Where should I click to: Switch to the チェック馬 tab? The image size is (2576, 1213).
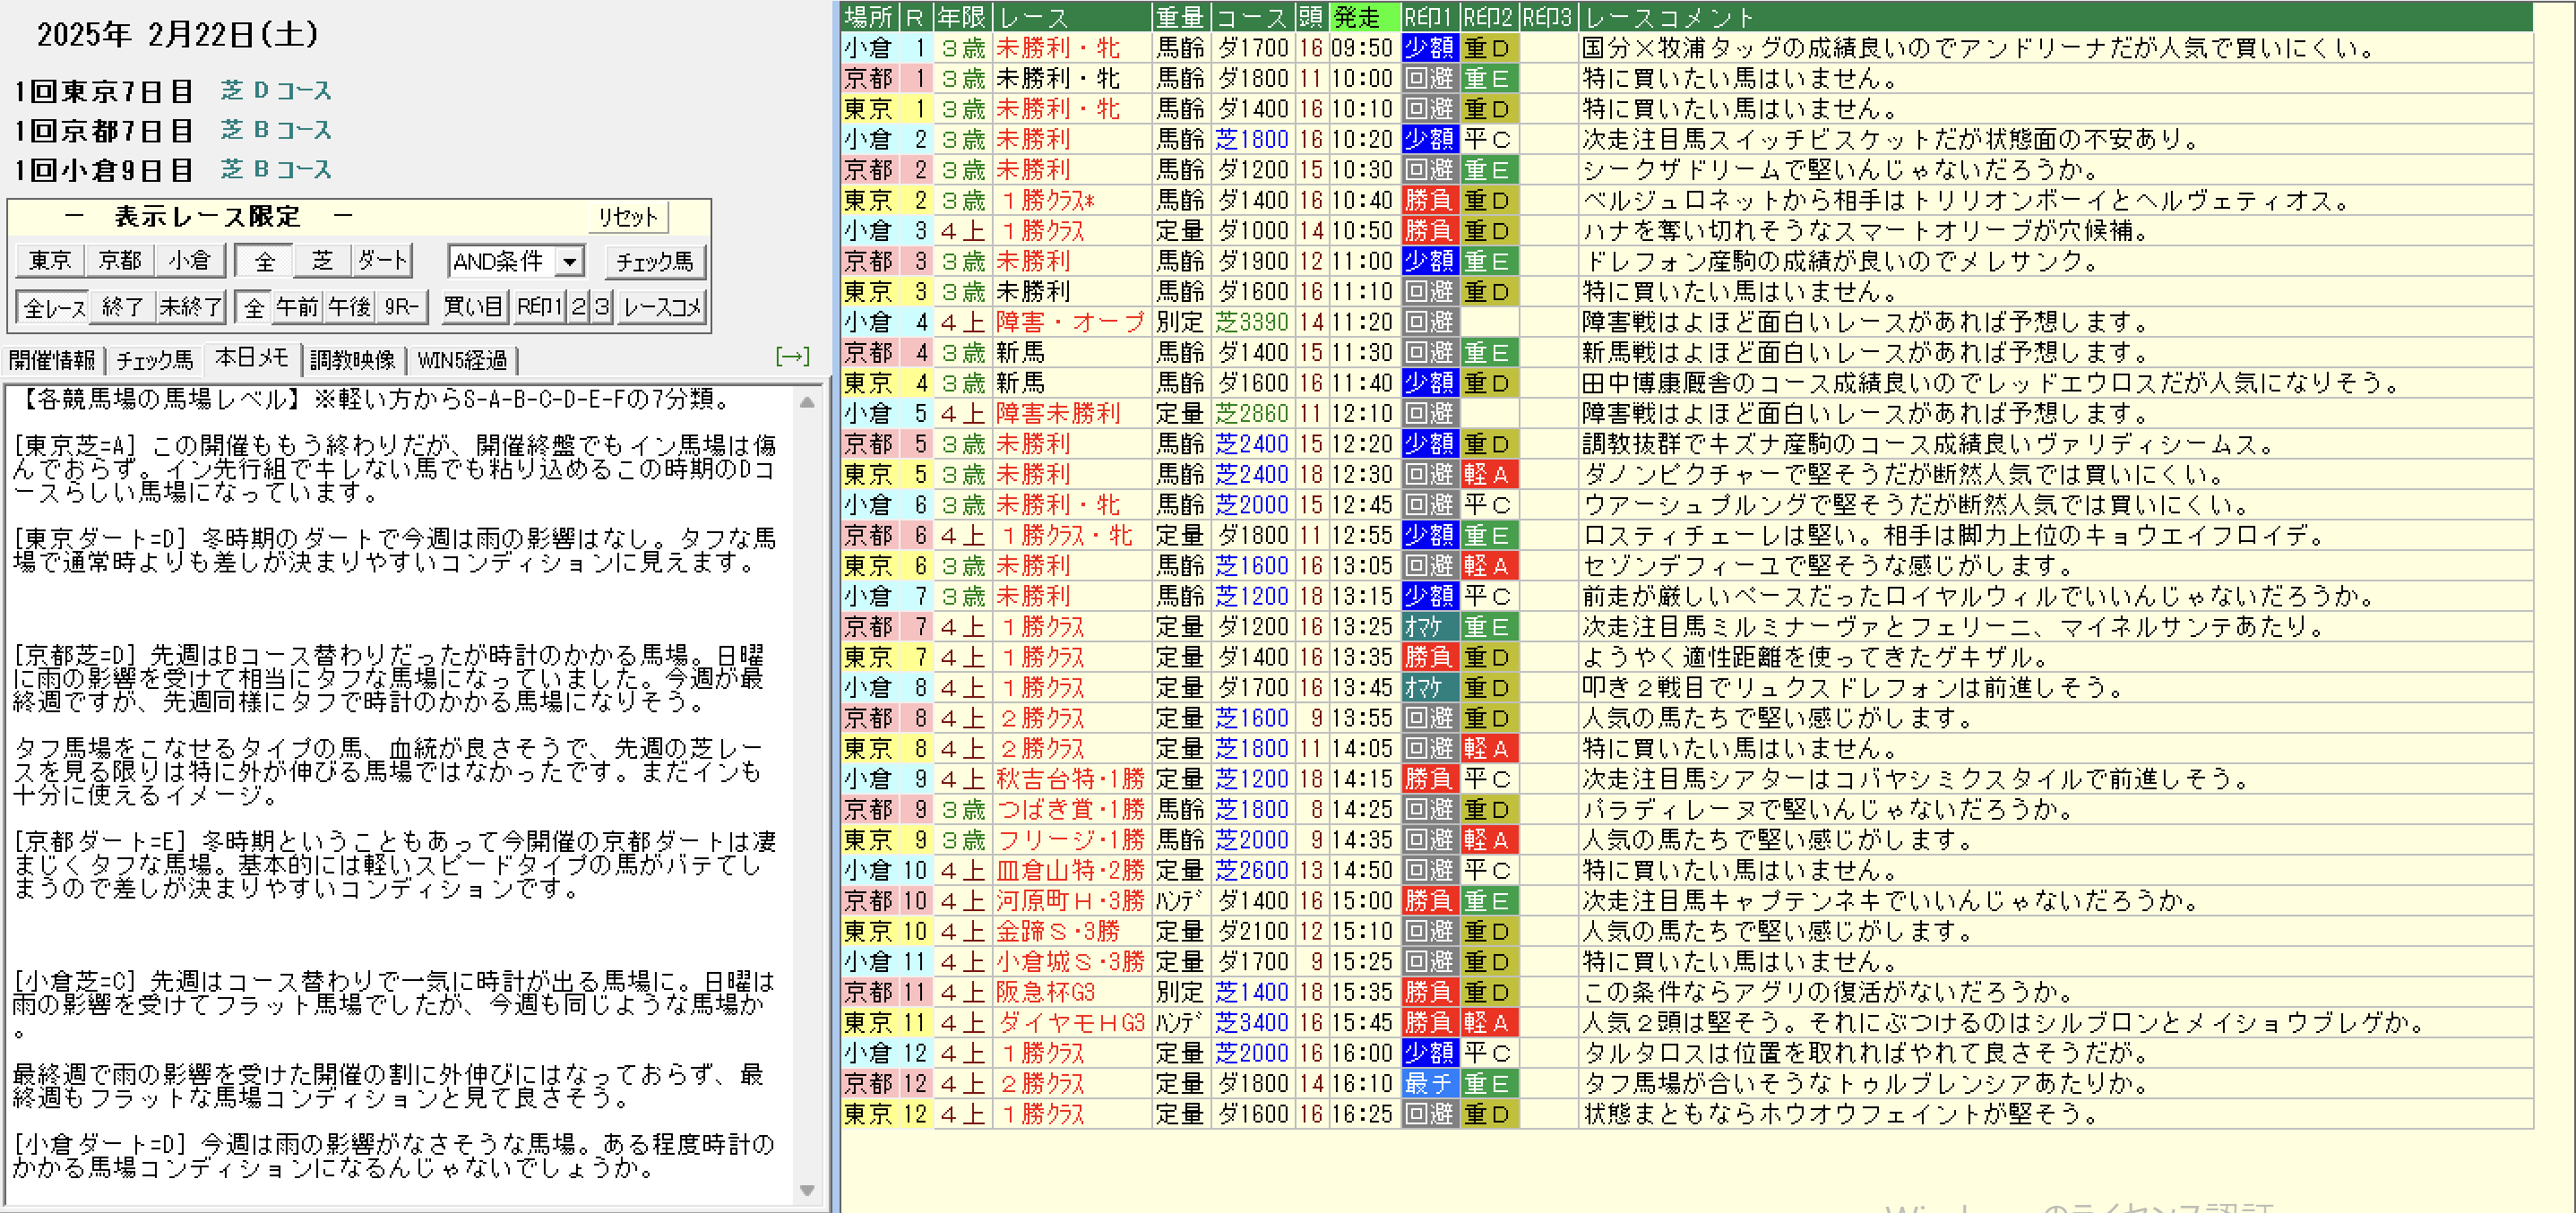(154, 360)
